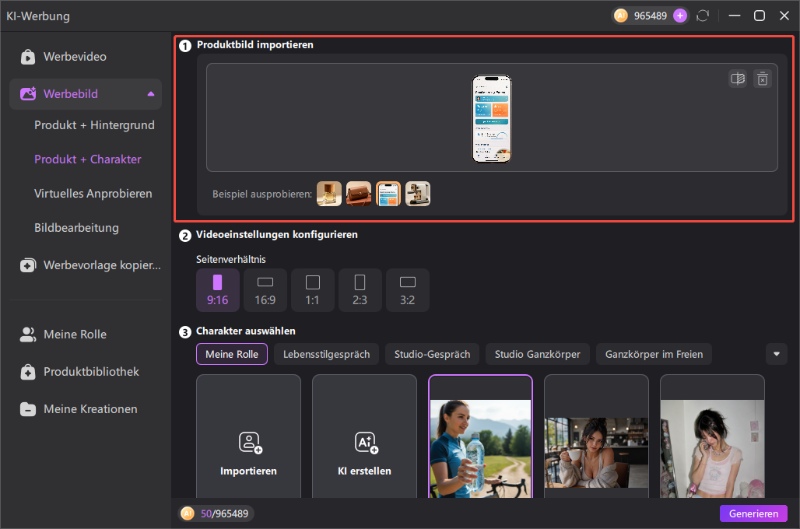Click the Meine Rolle person icon
This screenshot has height=529, width=800.
(28, 335)
